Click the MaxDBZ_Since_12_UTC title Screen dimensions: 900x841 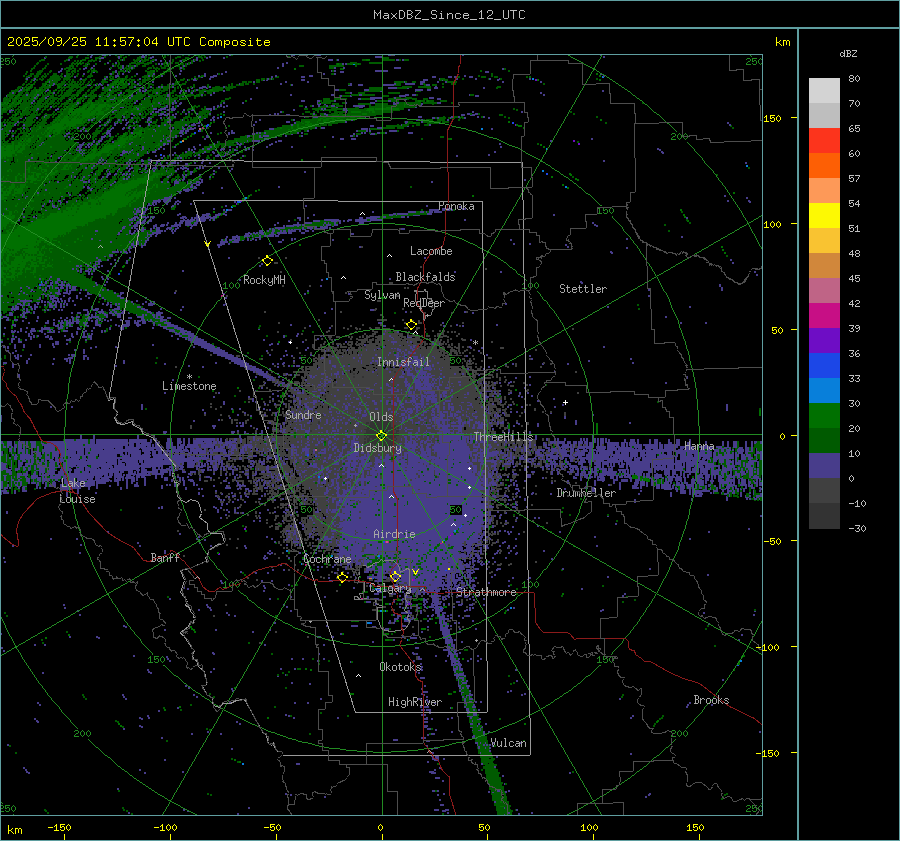(x=449, y=15)
